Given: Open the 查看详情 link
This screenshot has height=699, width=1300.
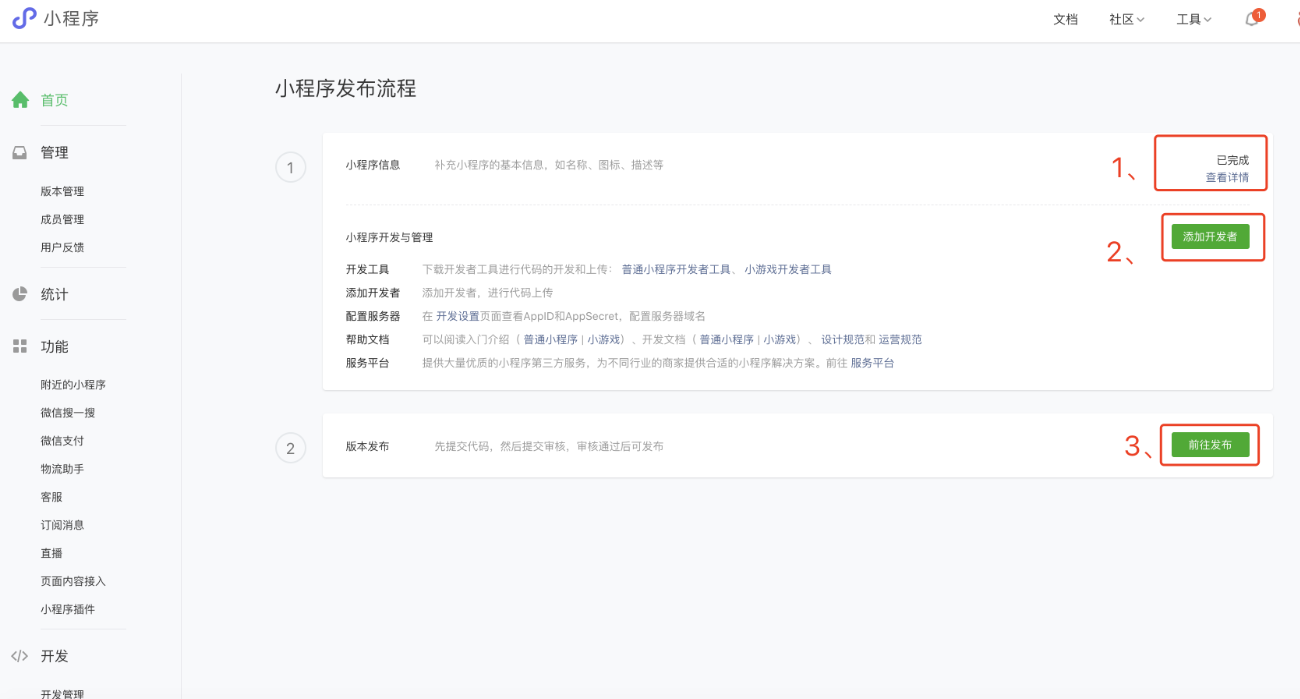Looking at the screenshot, I should point(1226,177).
